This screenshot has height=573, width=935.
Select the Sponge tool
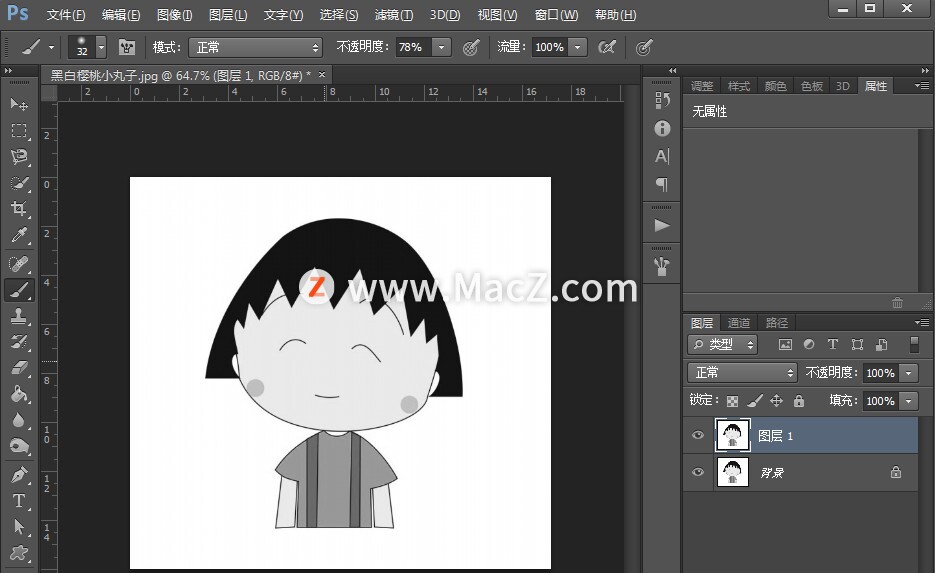pyautogui.click(x=19, y=446)
